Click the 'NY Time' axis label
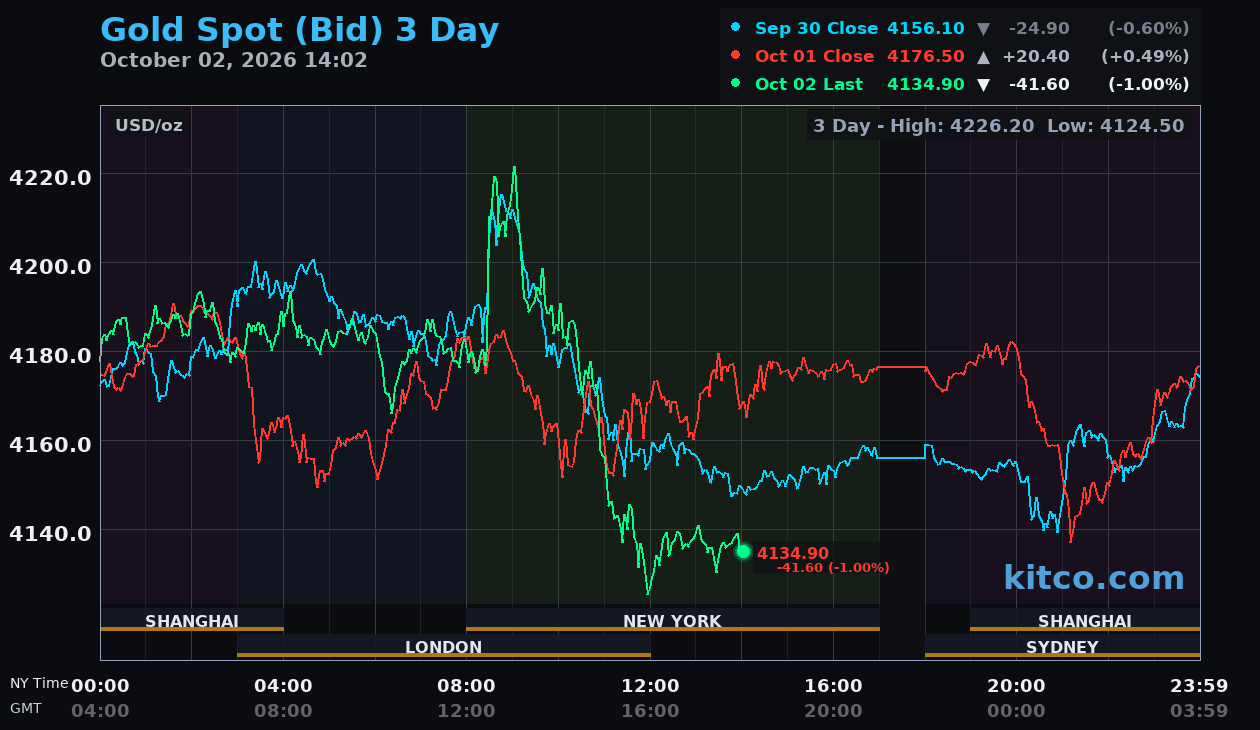 pos(39,683)
